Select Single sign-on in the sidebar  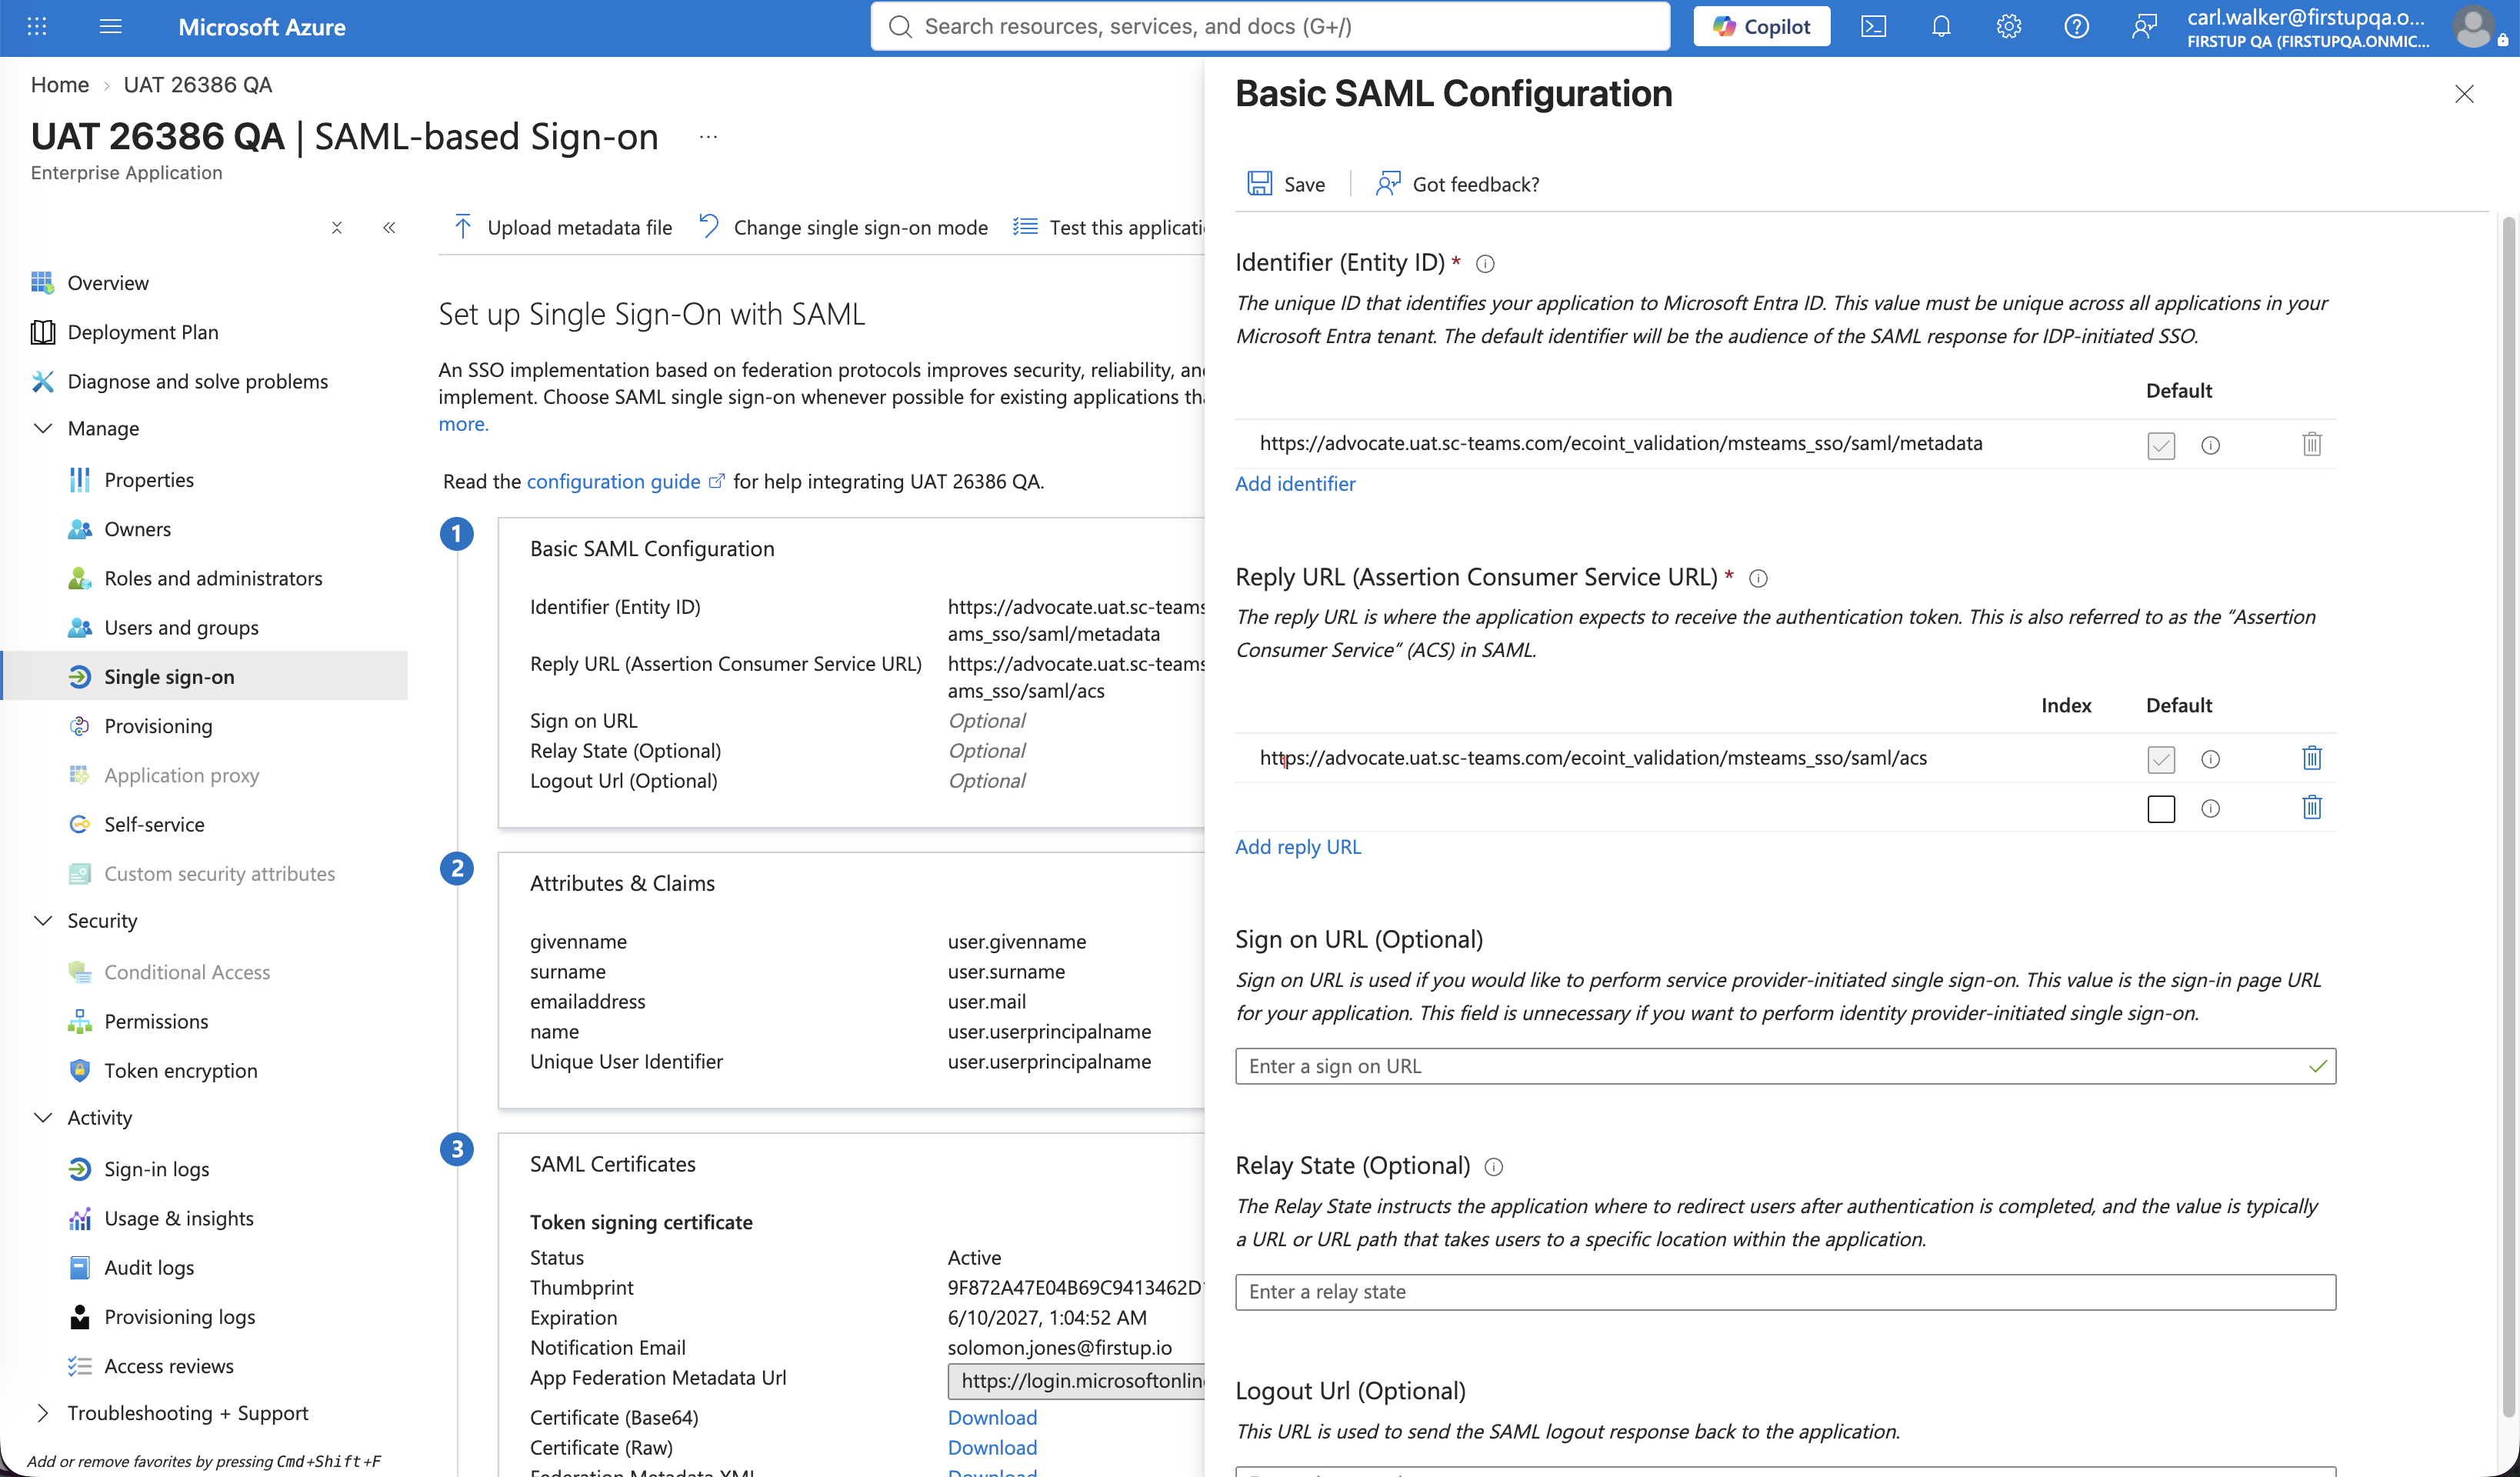pos(204,676)
